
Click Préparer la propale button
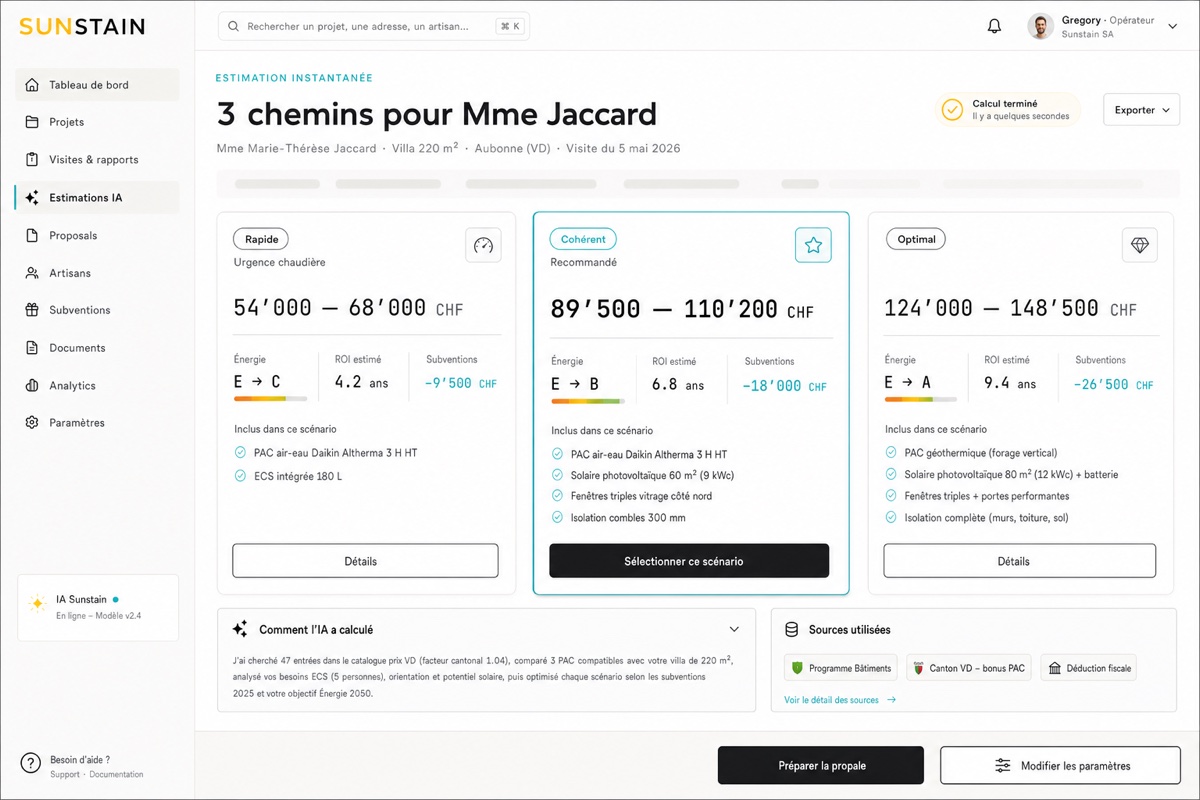click(821, 766)
